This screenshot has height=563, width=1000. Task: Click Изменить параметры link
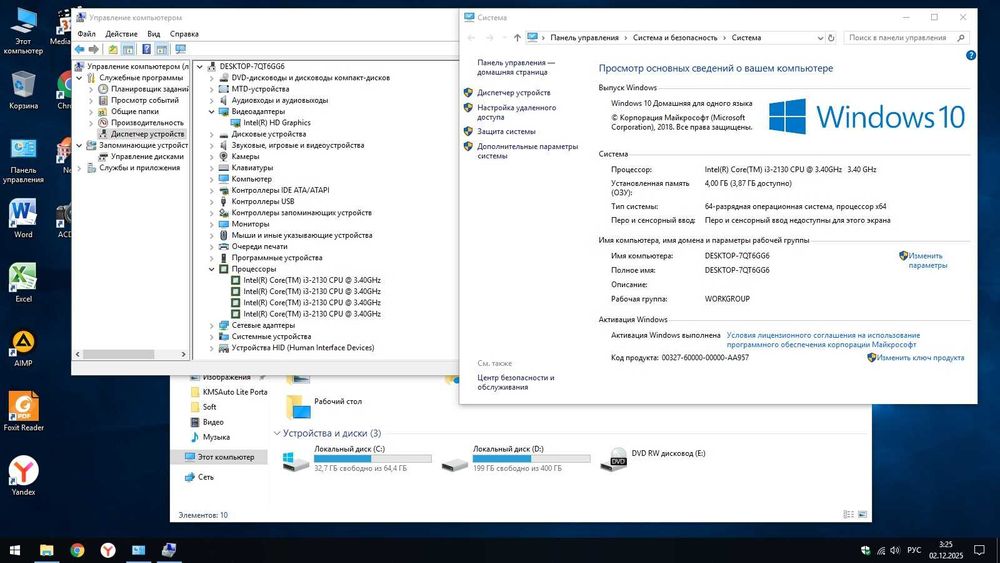tap(927, 260)
